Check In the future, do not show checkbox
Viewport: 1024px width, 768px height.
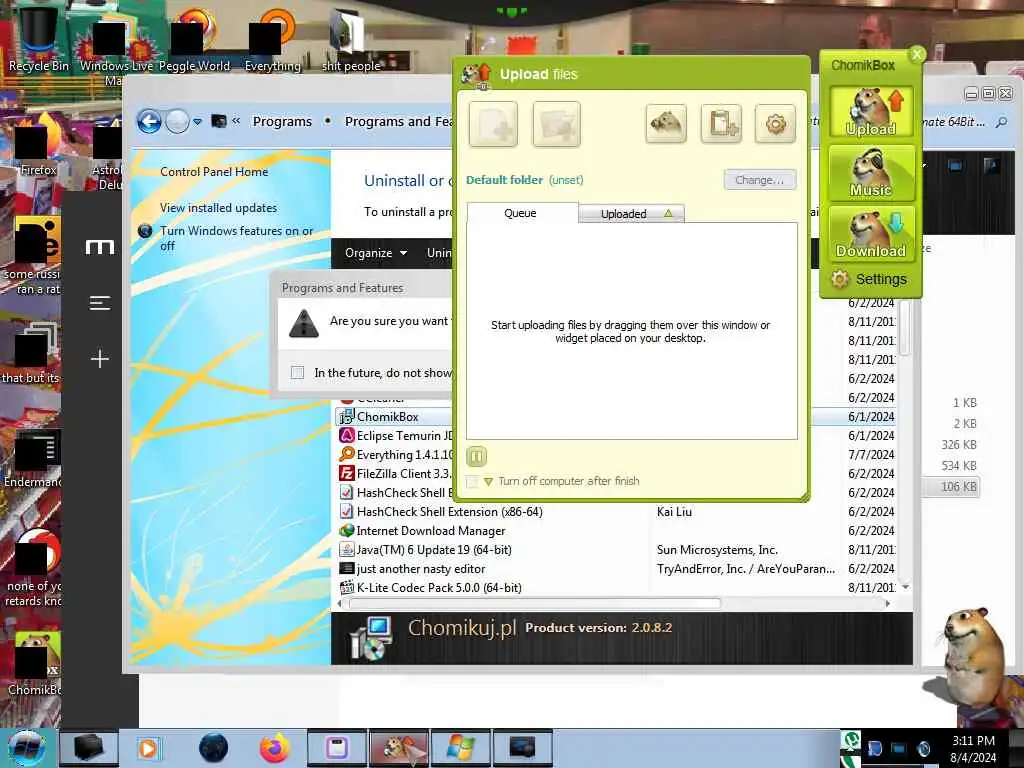[297, 372]
